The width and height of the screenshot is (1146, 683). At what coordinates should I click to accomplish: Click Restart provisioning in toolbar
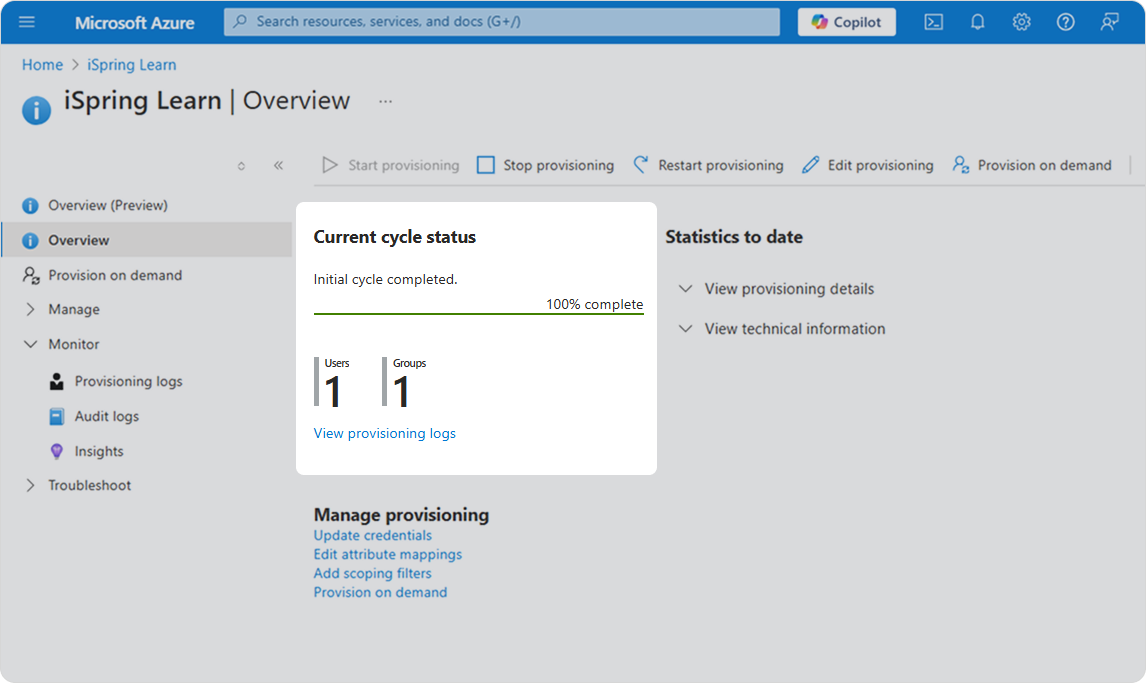708,165
